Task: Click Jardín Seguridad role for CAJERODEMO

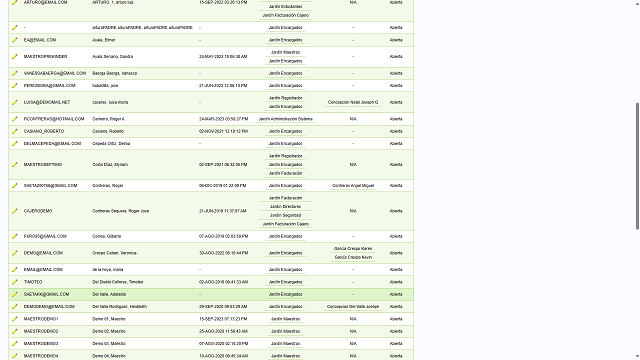Action: [285, 216]
